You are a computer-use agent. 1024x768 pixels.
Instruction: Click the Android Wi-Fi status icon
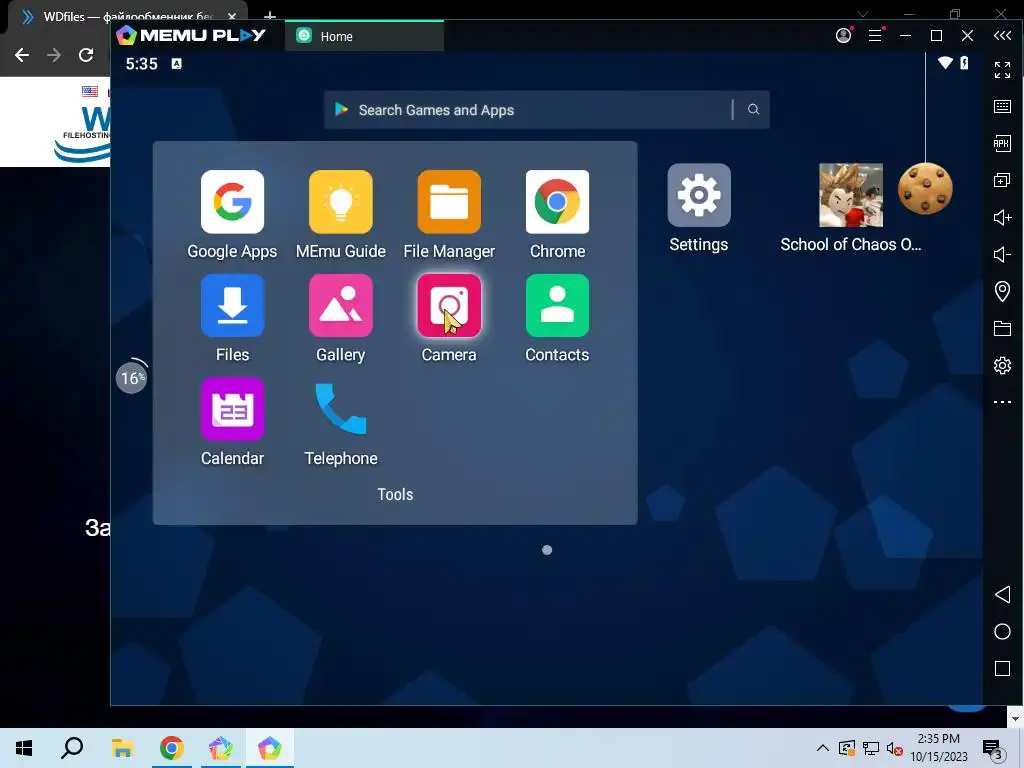(x=945, y=63)
